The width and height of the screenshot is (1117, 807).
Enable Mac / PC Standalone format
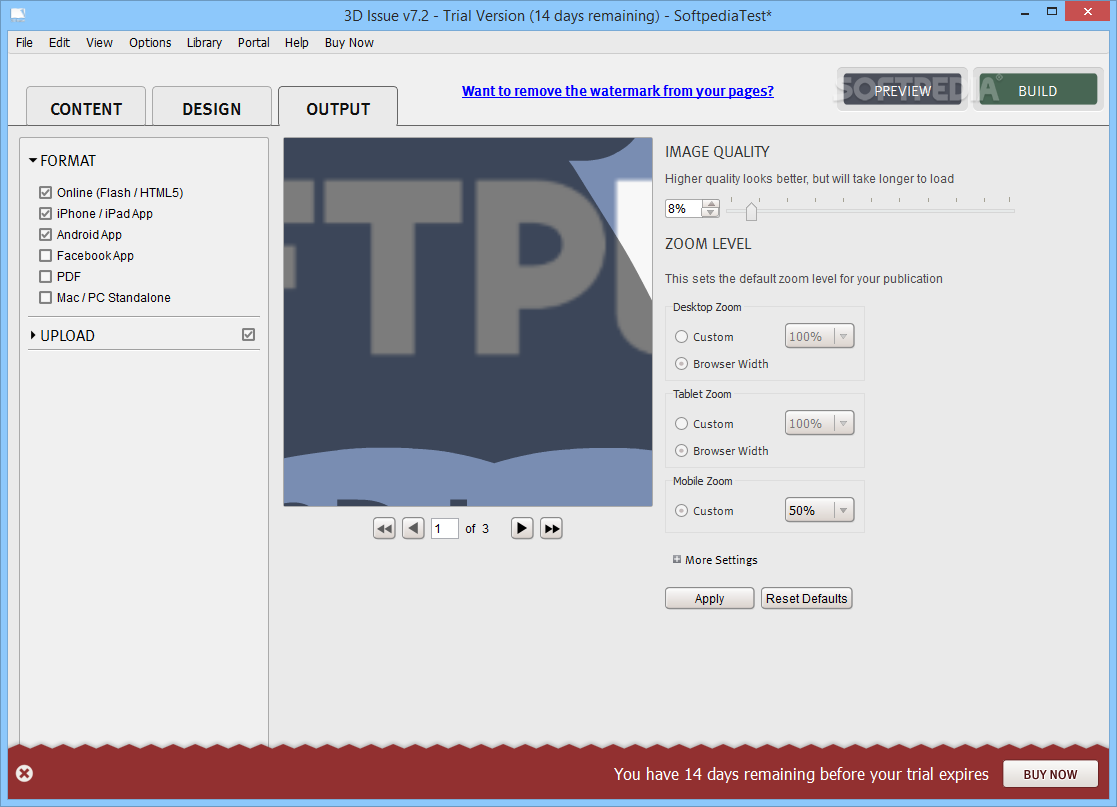coord(46,298)
